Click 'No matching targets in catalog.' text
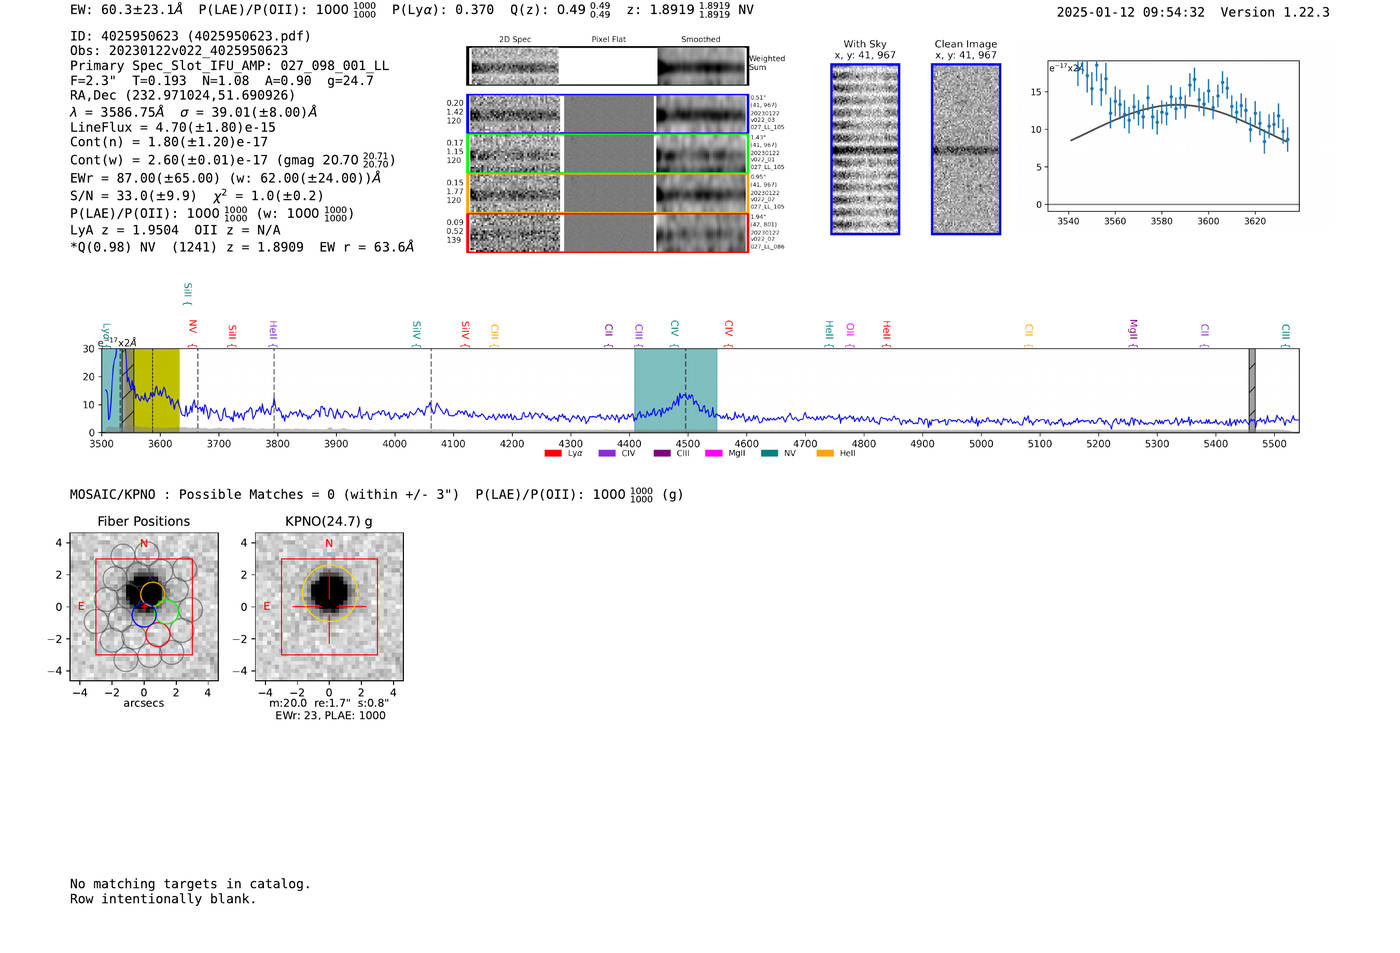 tap(190, 884)
